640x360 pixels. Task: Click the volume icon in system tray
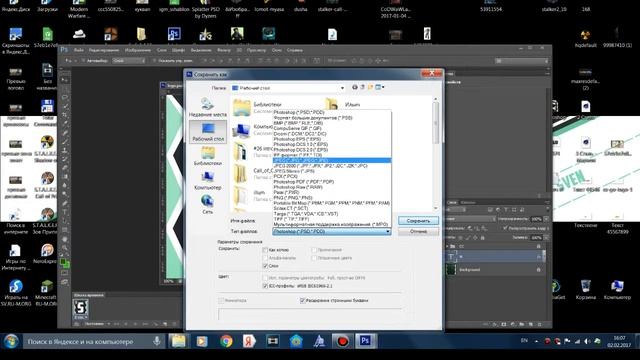coord(587,341)
